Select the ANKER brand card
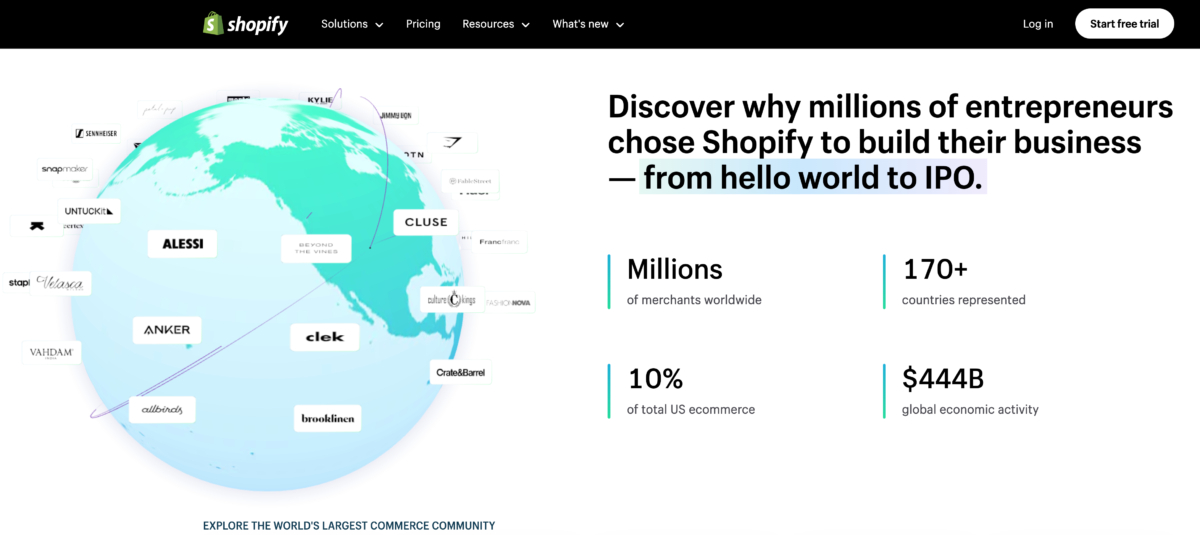 [x=167, y=330]
